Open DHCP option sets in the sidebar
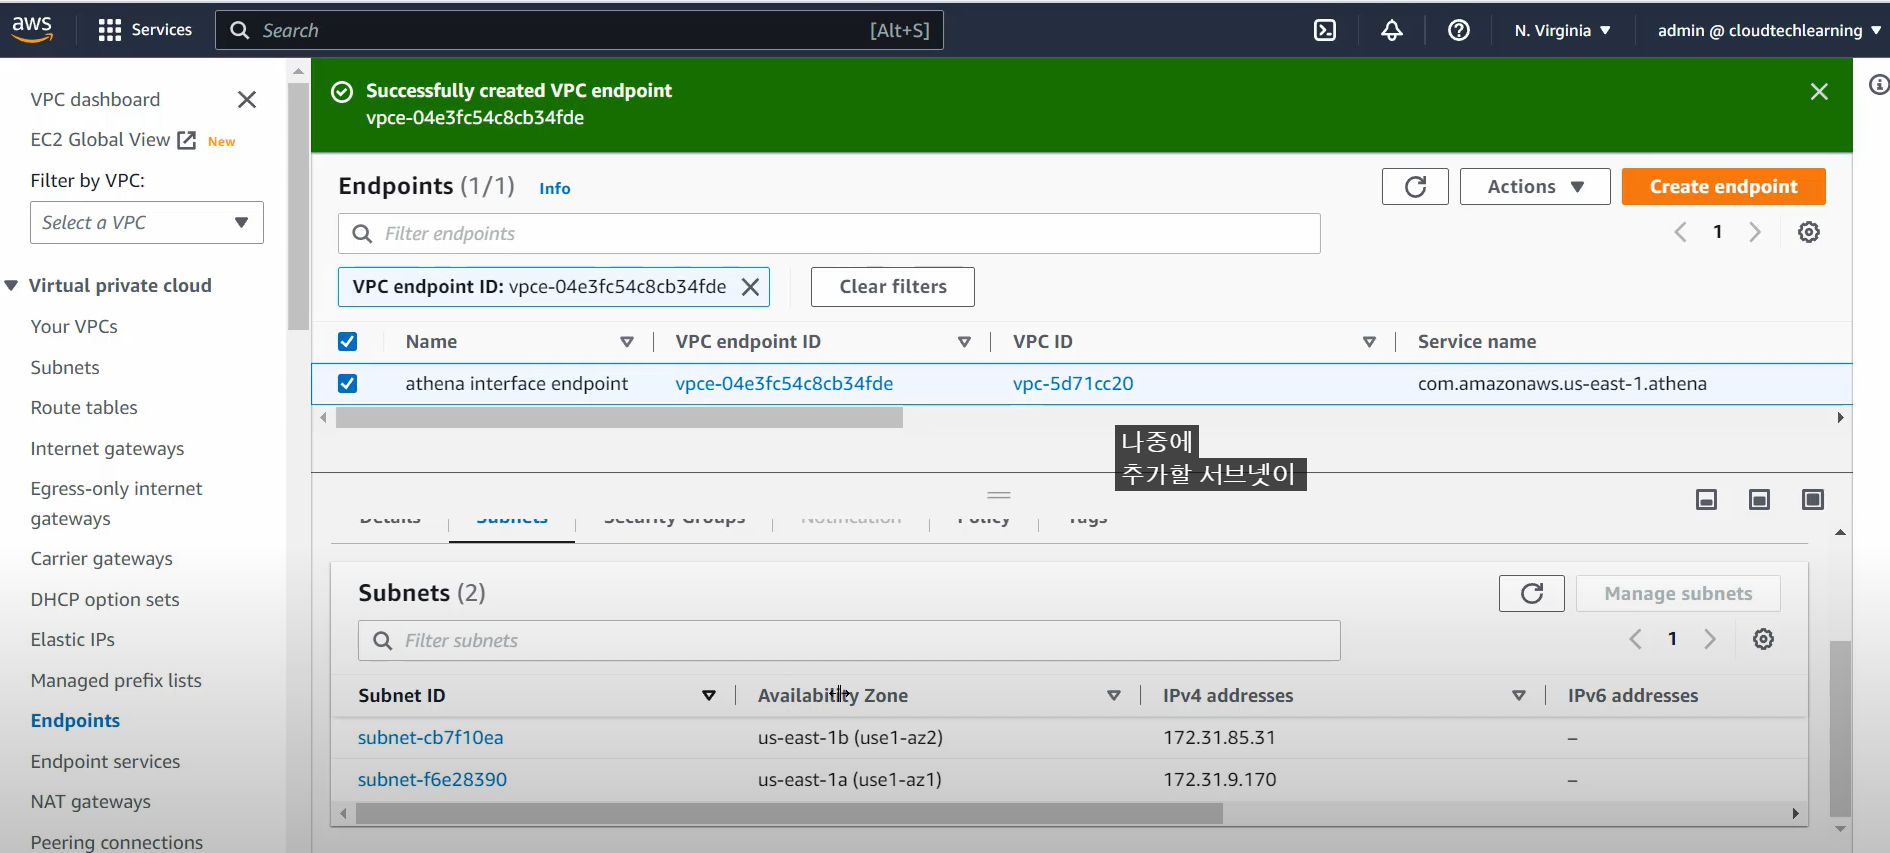 105,600
